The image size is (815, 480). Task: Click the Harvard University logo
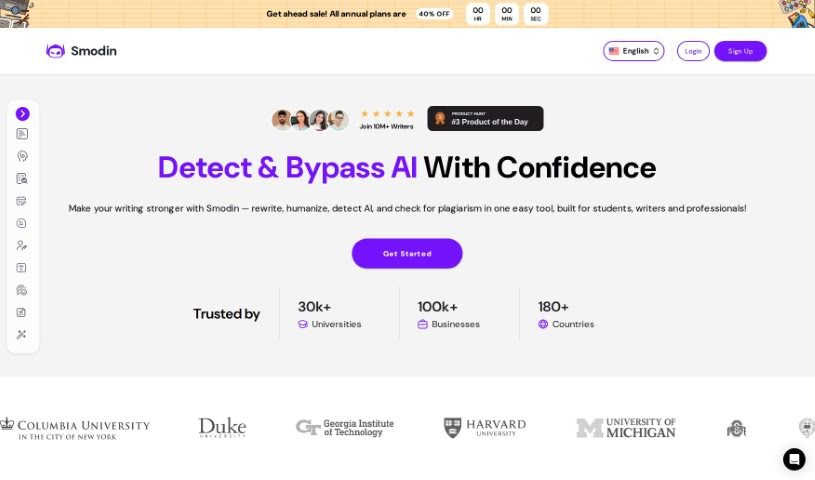click(485, 427)
